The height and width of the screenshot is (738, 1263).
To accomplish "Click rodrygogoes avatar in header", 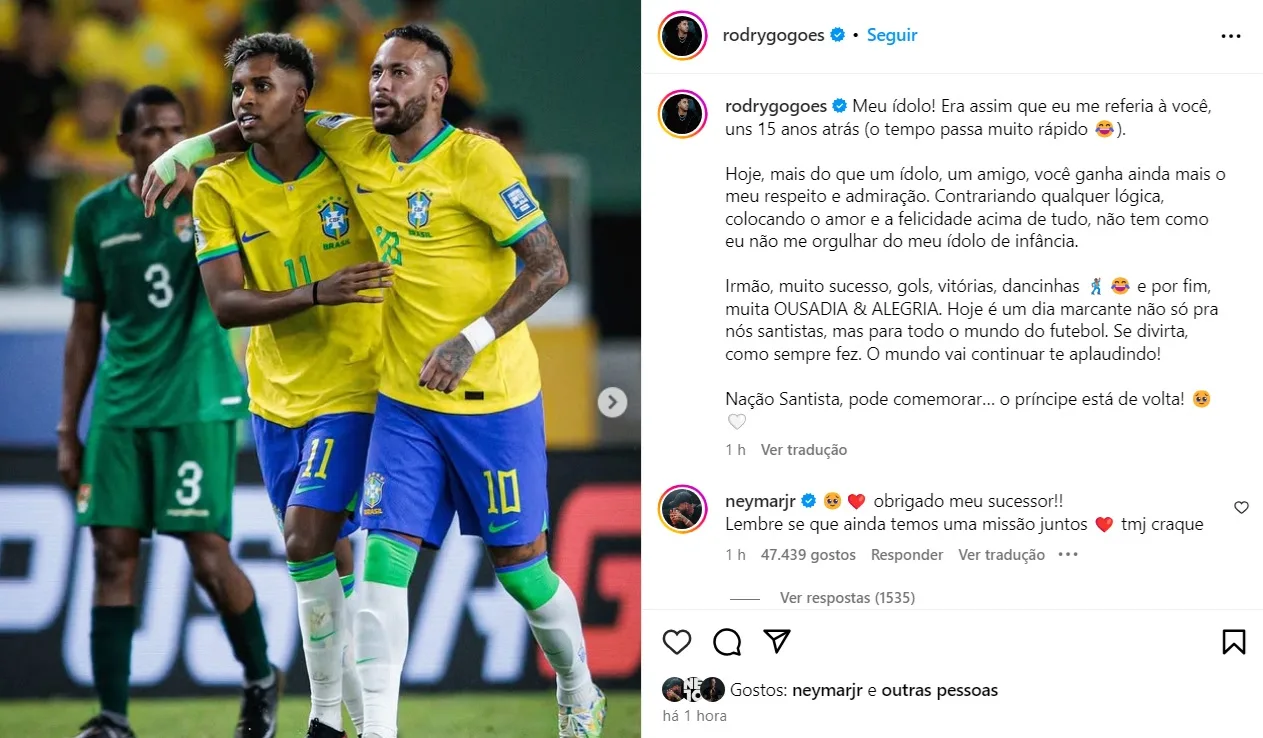I will [684, 36].
